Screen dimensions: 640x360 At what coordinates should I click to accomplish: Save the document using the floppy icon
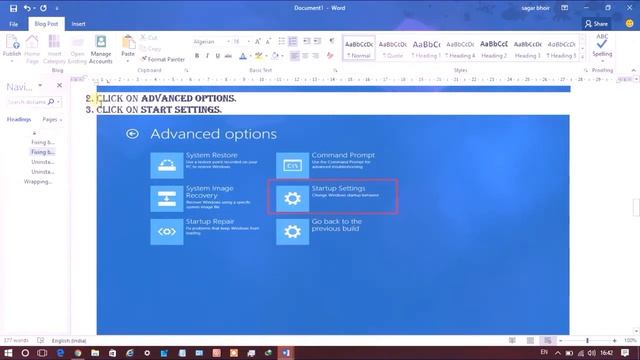click(13, 8)
